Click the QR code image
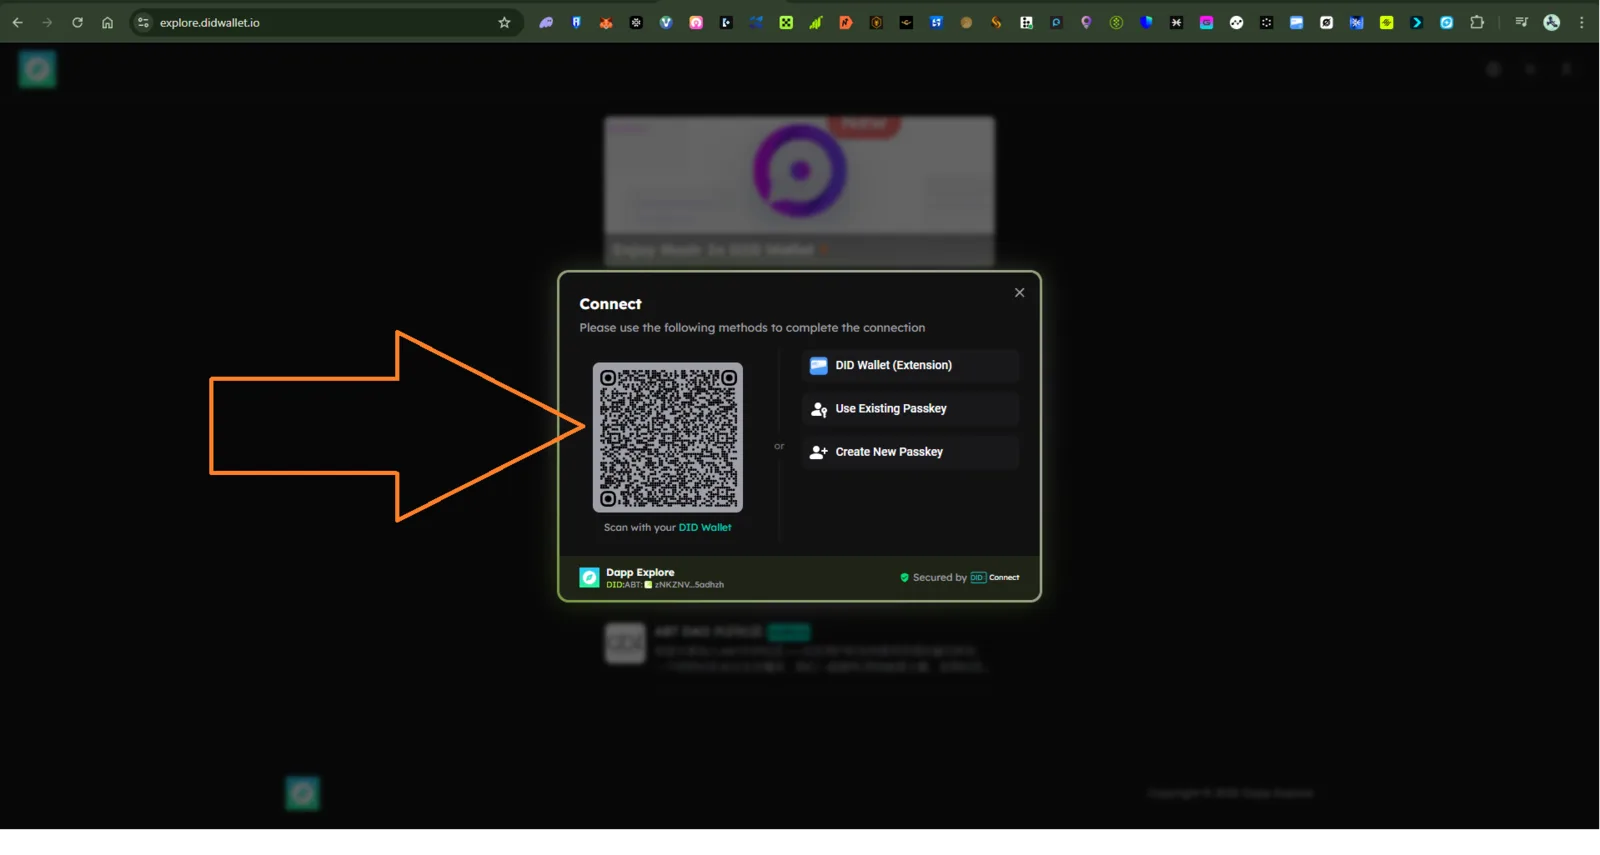Image resolution: width=1600 pixels, height=855 pixels. (x=667, y=437)
